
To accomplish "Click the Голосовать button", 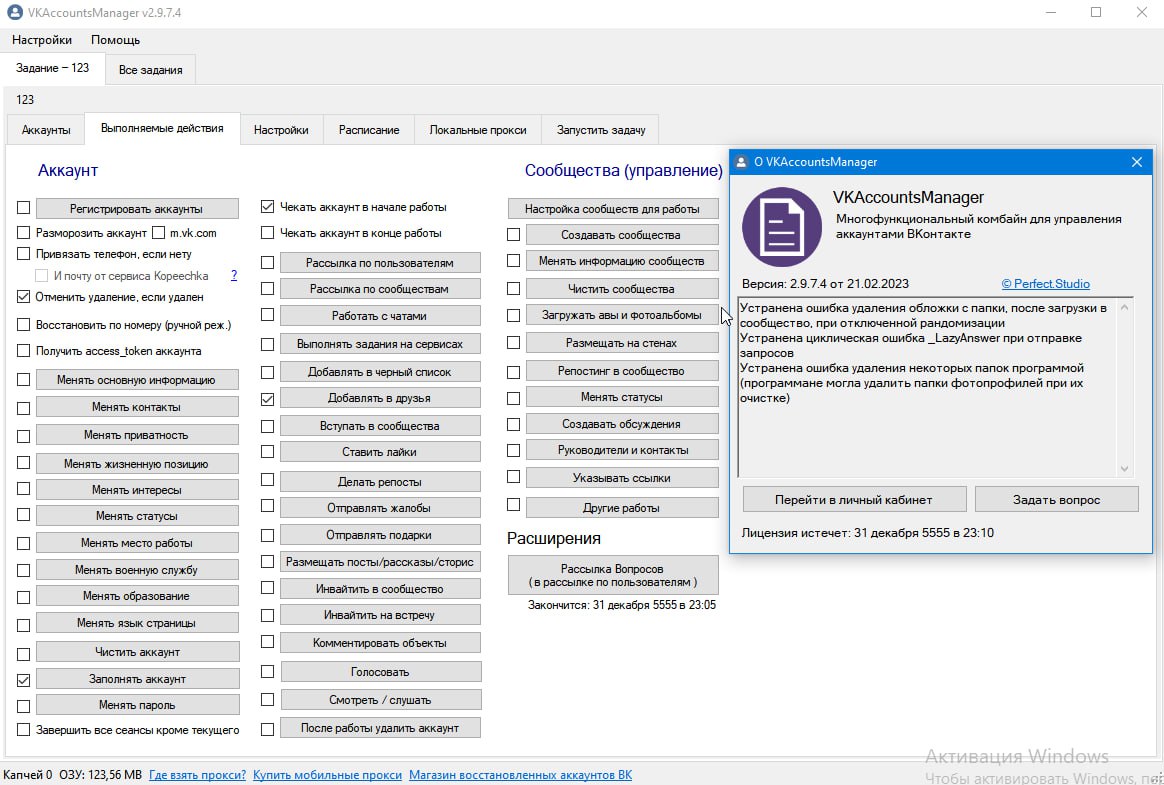I will [x=380, y=672].
